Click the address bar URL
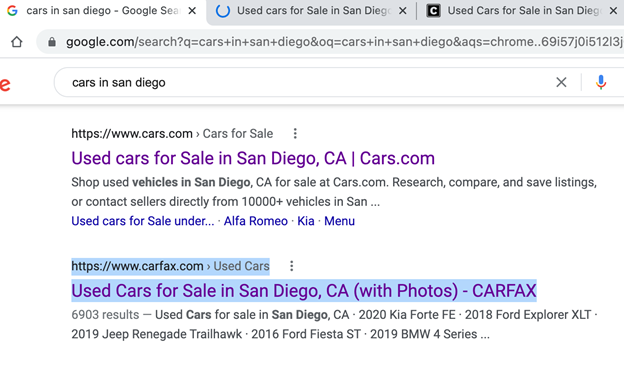This screenshot has height=371, width=624. pyautogui.click(x=344, y=42)
